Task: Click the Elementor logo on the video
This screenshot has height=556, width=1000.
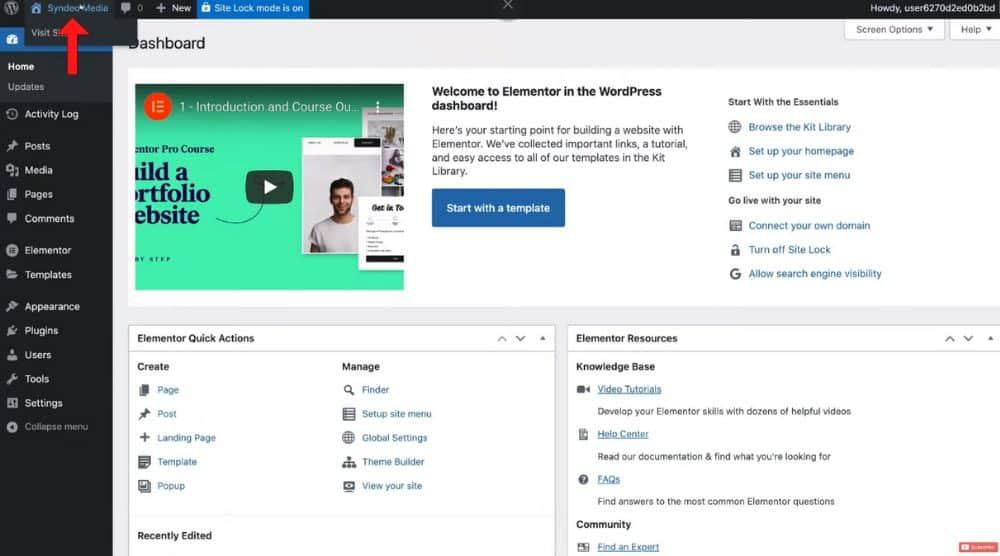Action: click(158, 106)
